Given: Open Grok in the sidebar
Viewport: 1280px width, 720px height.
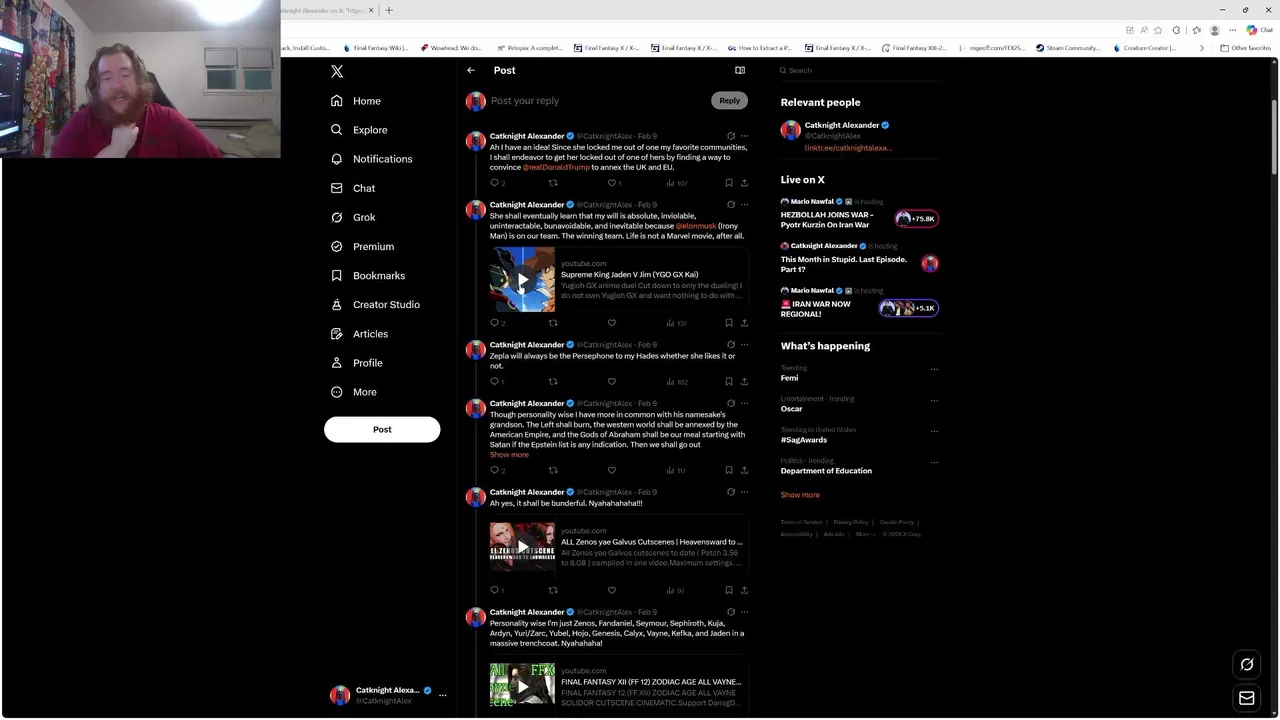Looking at the screenshot, I should tap(352, 217).
